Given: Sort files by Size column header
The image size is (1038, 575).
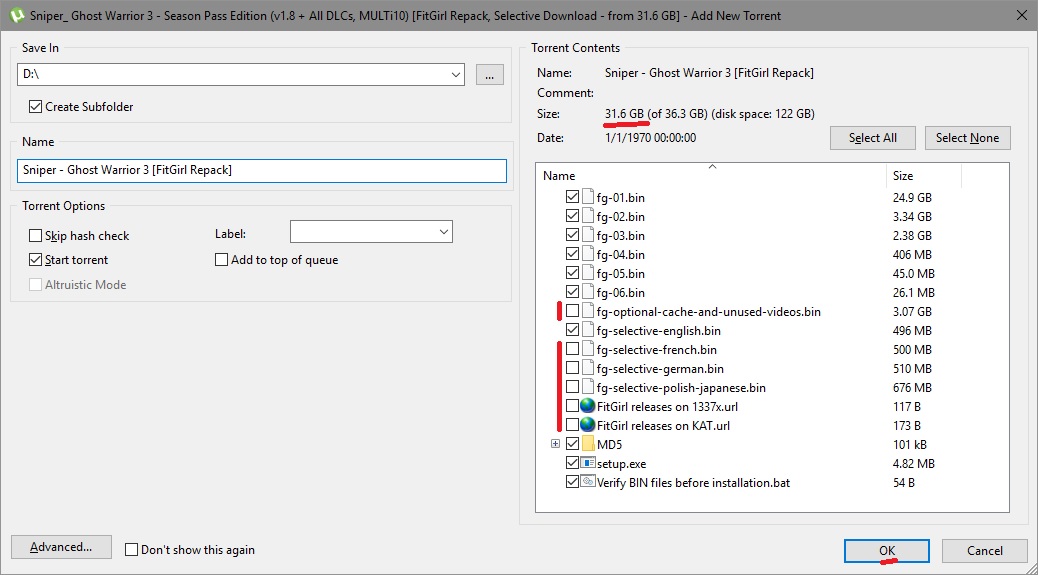Looking at the screenshot, I should click(923, 175).
